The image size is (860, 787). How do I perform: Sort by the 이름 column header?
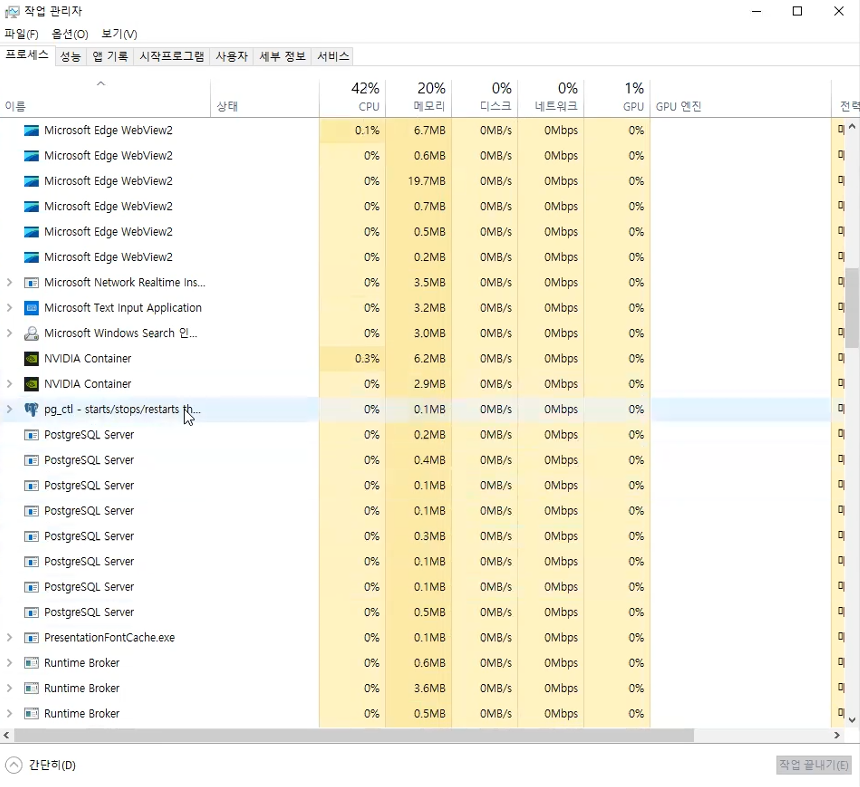(x=105, y=99)
